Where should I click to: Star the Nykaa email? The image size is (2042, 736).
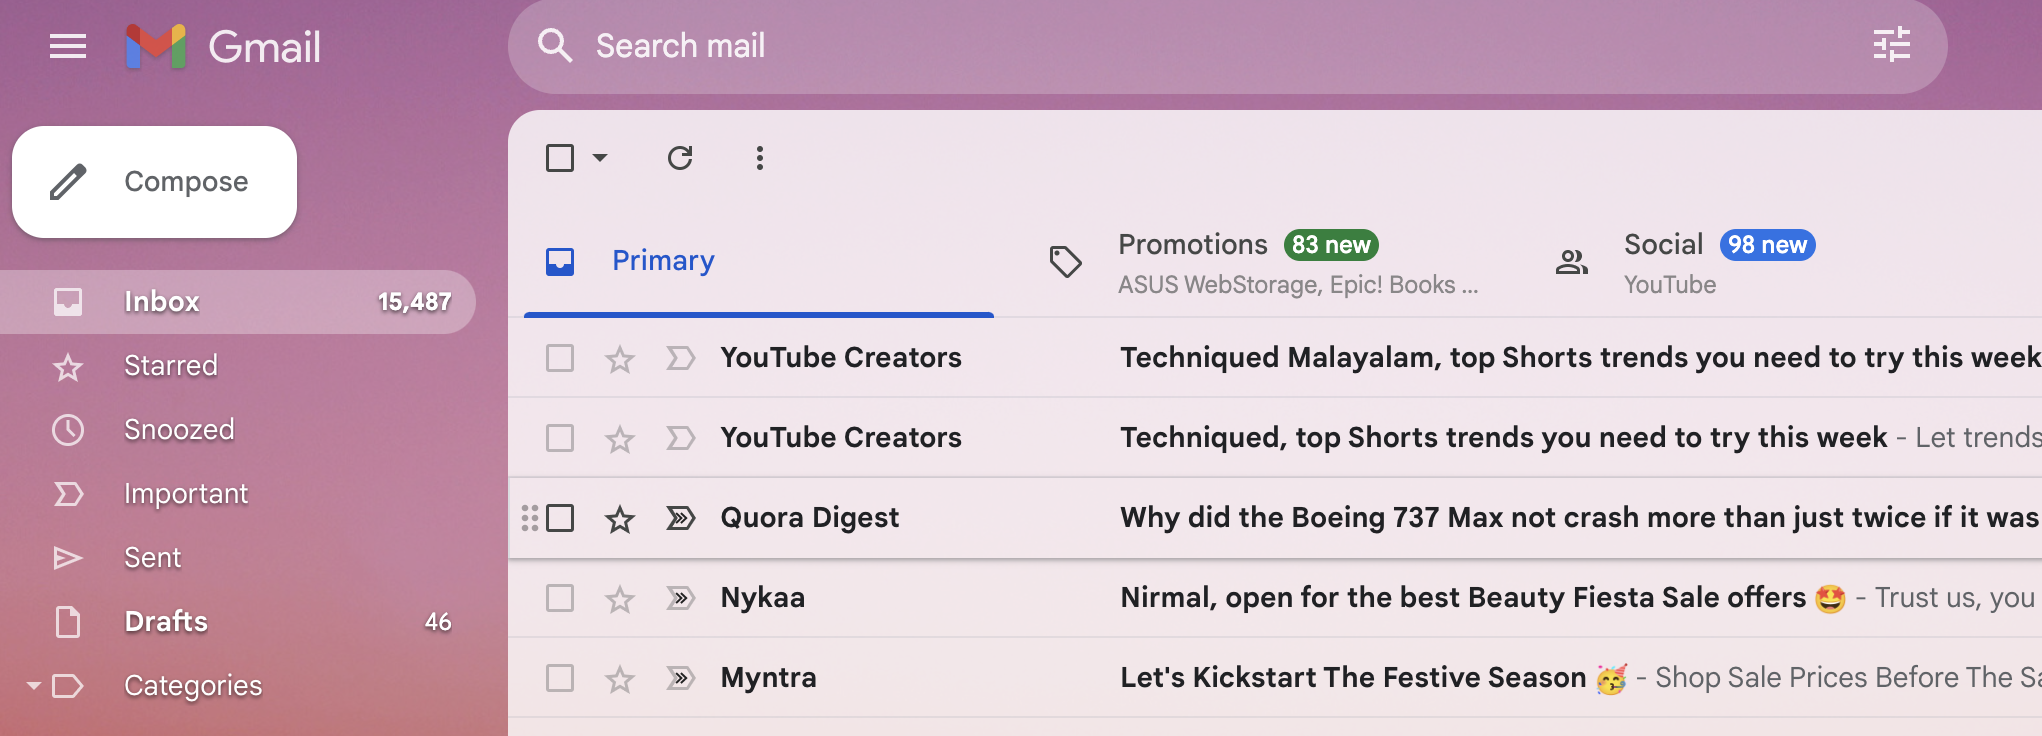(620, 598)
